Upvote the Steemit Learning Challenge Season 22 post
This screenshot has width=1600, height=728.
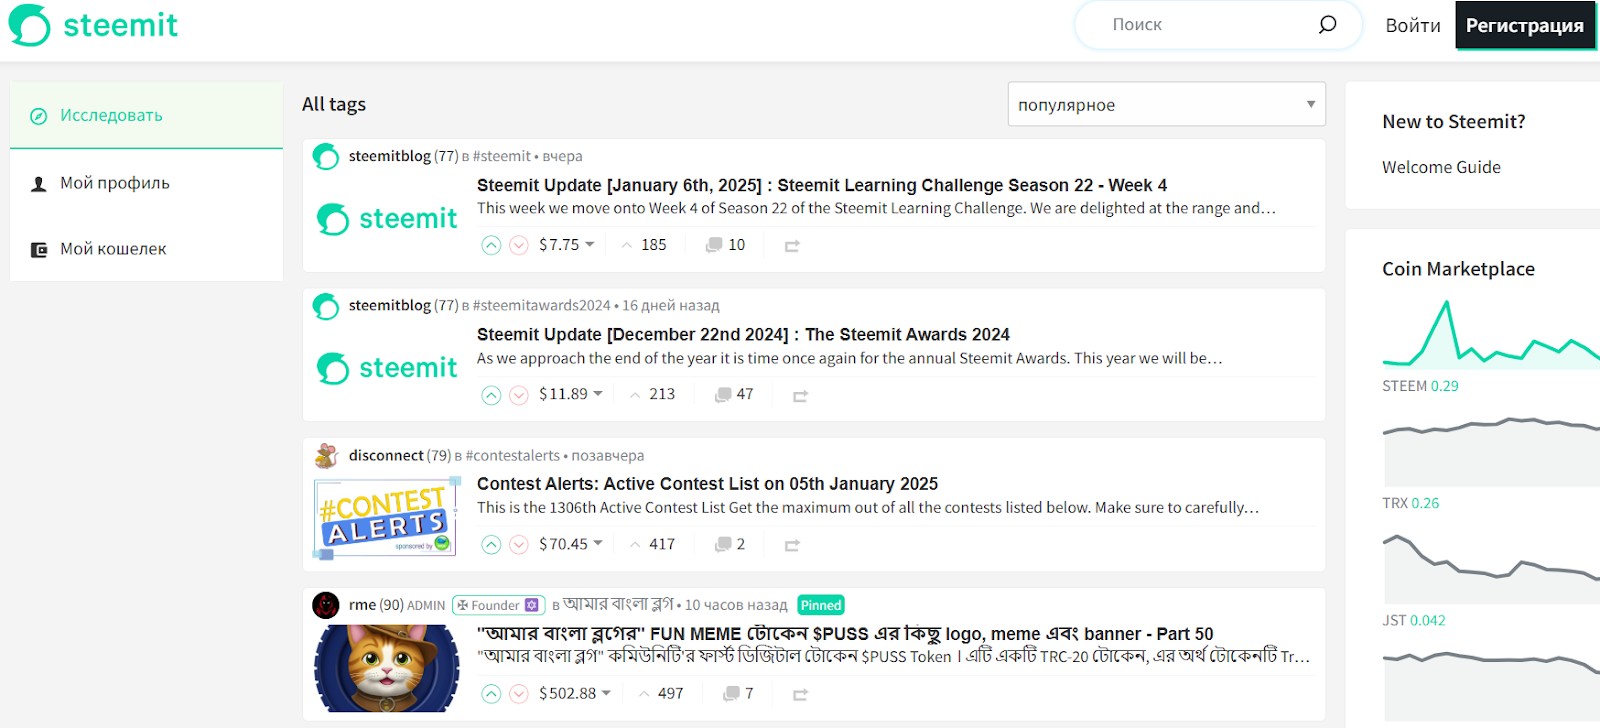491,245
